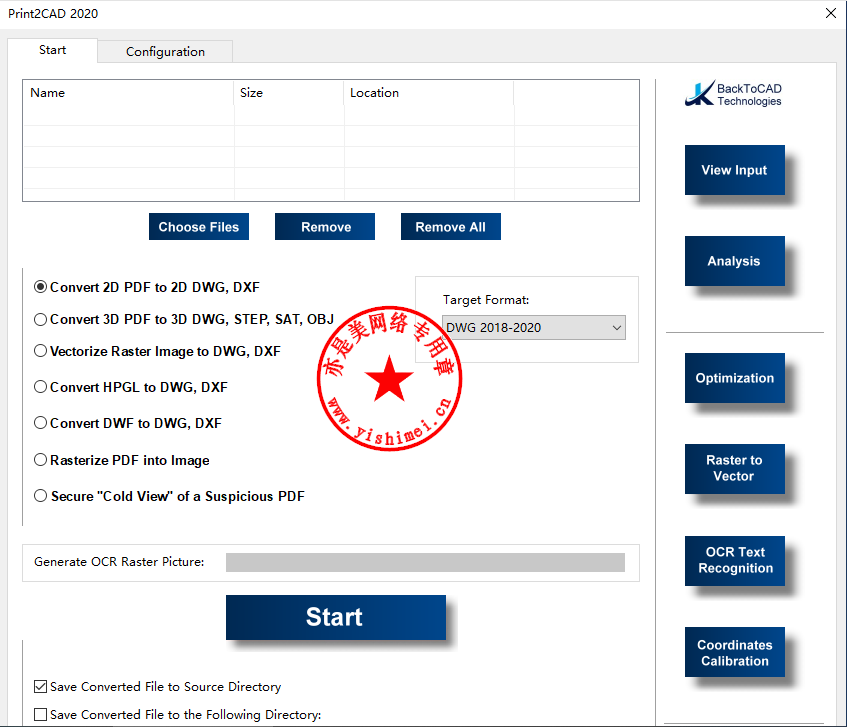
Task: Switch to the Configuration tab
Action: click(165, 52)
